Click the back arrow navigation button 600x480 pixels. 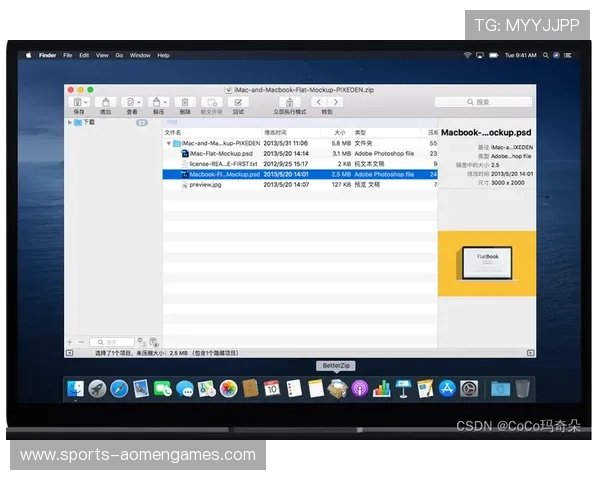click(x=319, y=102)
